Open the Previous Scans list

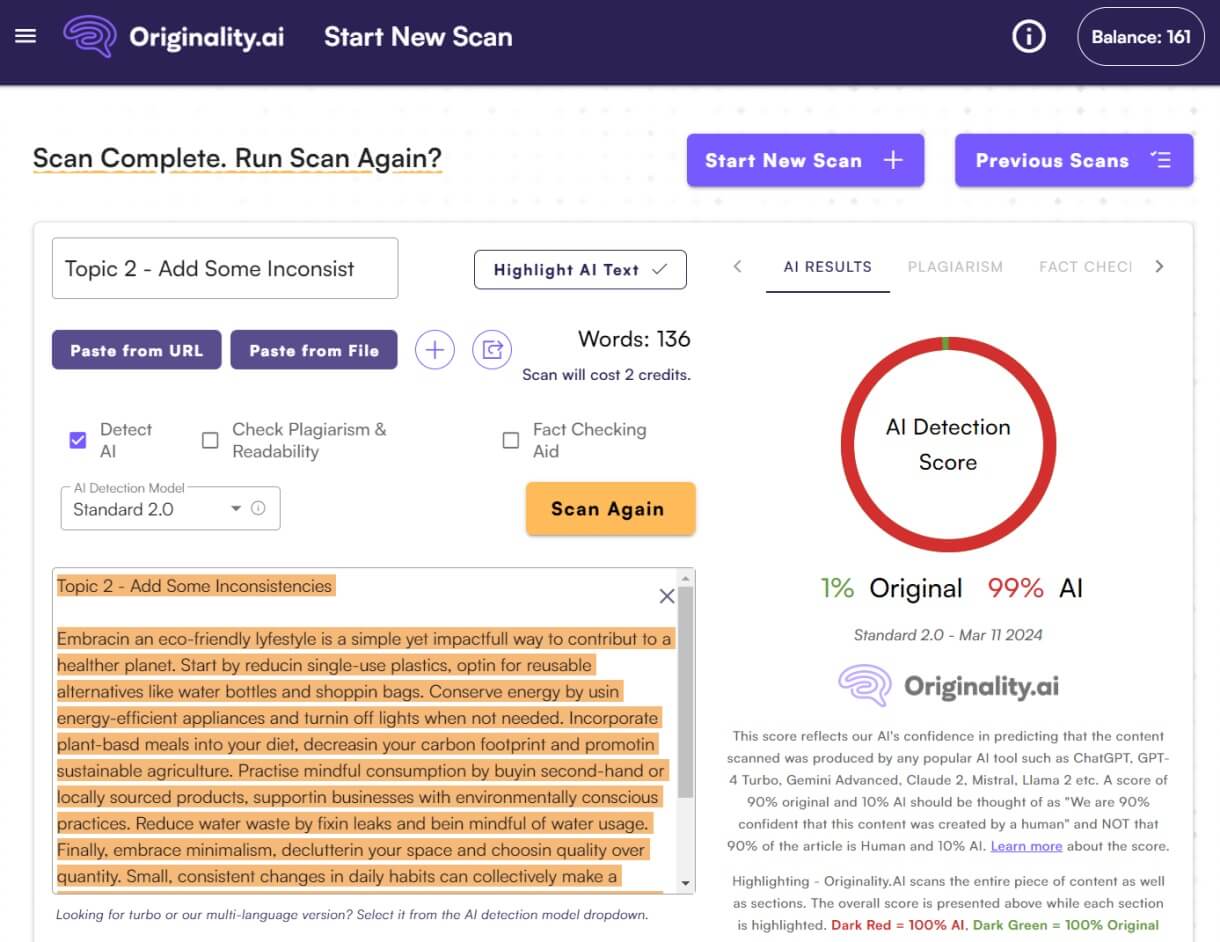coord(1073,160)
